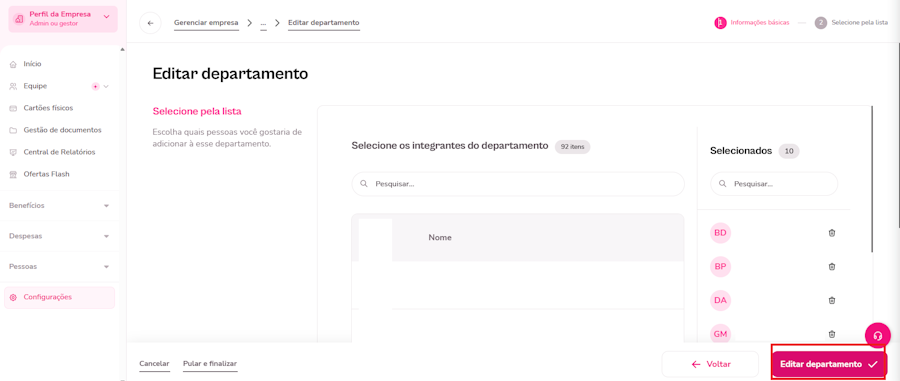Screen dimensions: 900x381
Task: Click the integrantes Pesquisar search field
Action: click(518, 184)
